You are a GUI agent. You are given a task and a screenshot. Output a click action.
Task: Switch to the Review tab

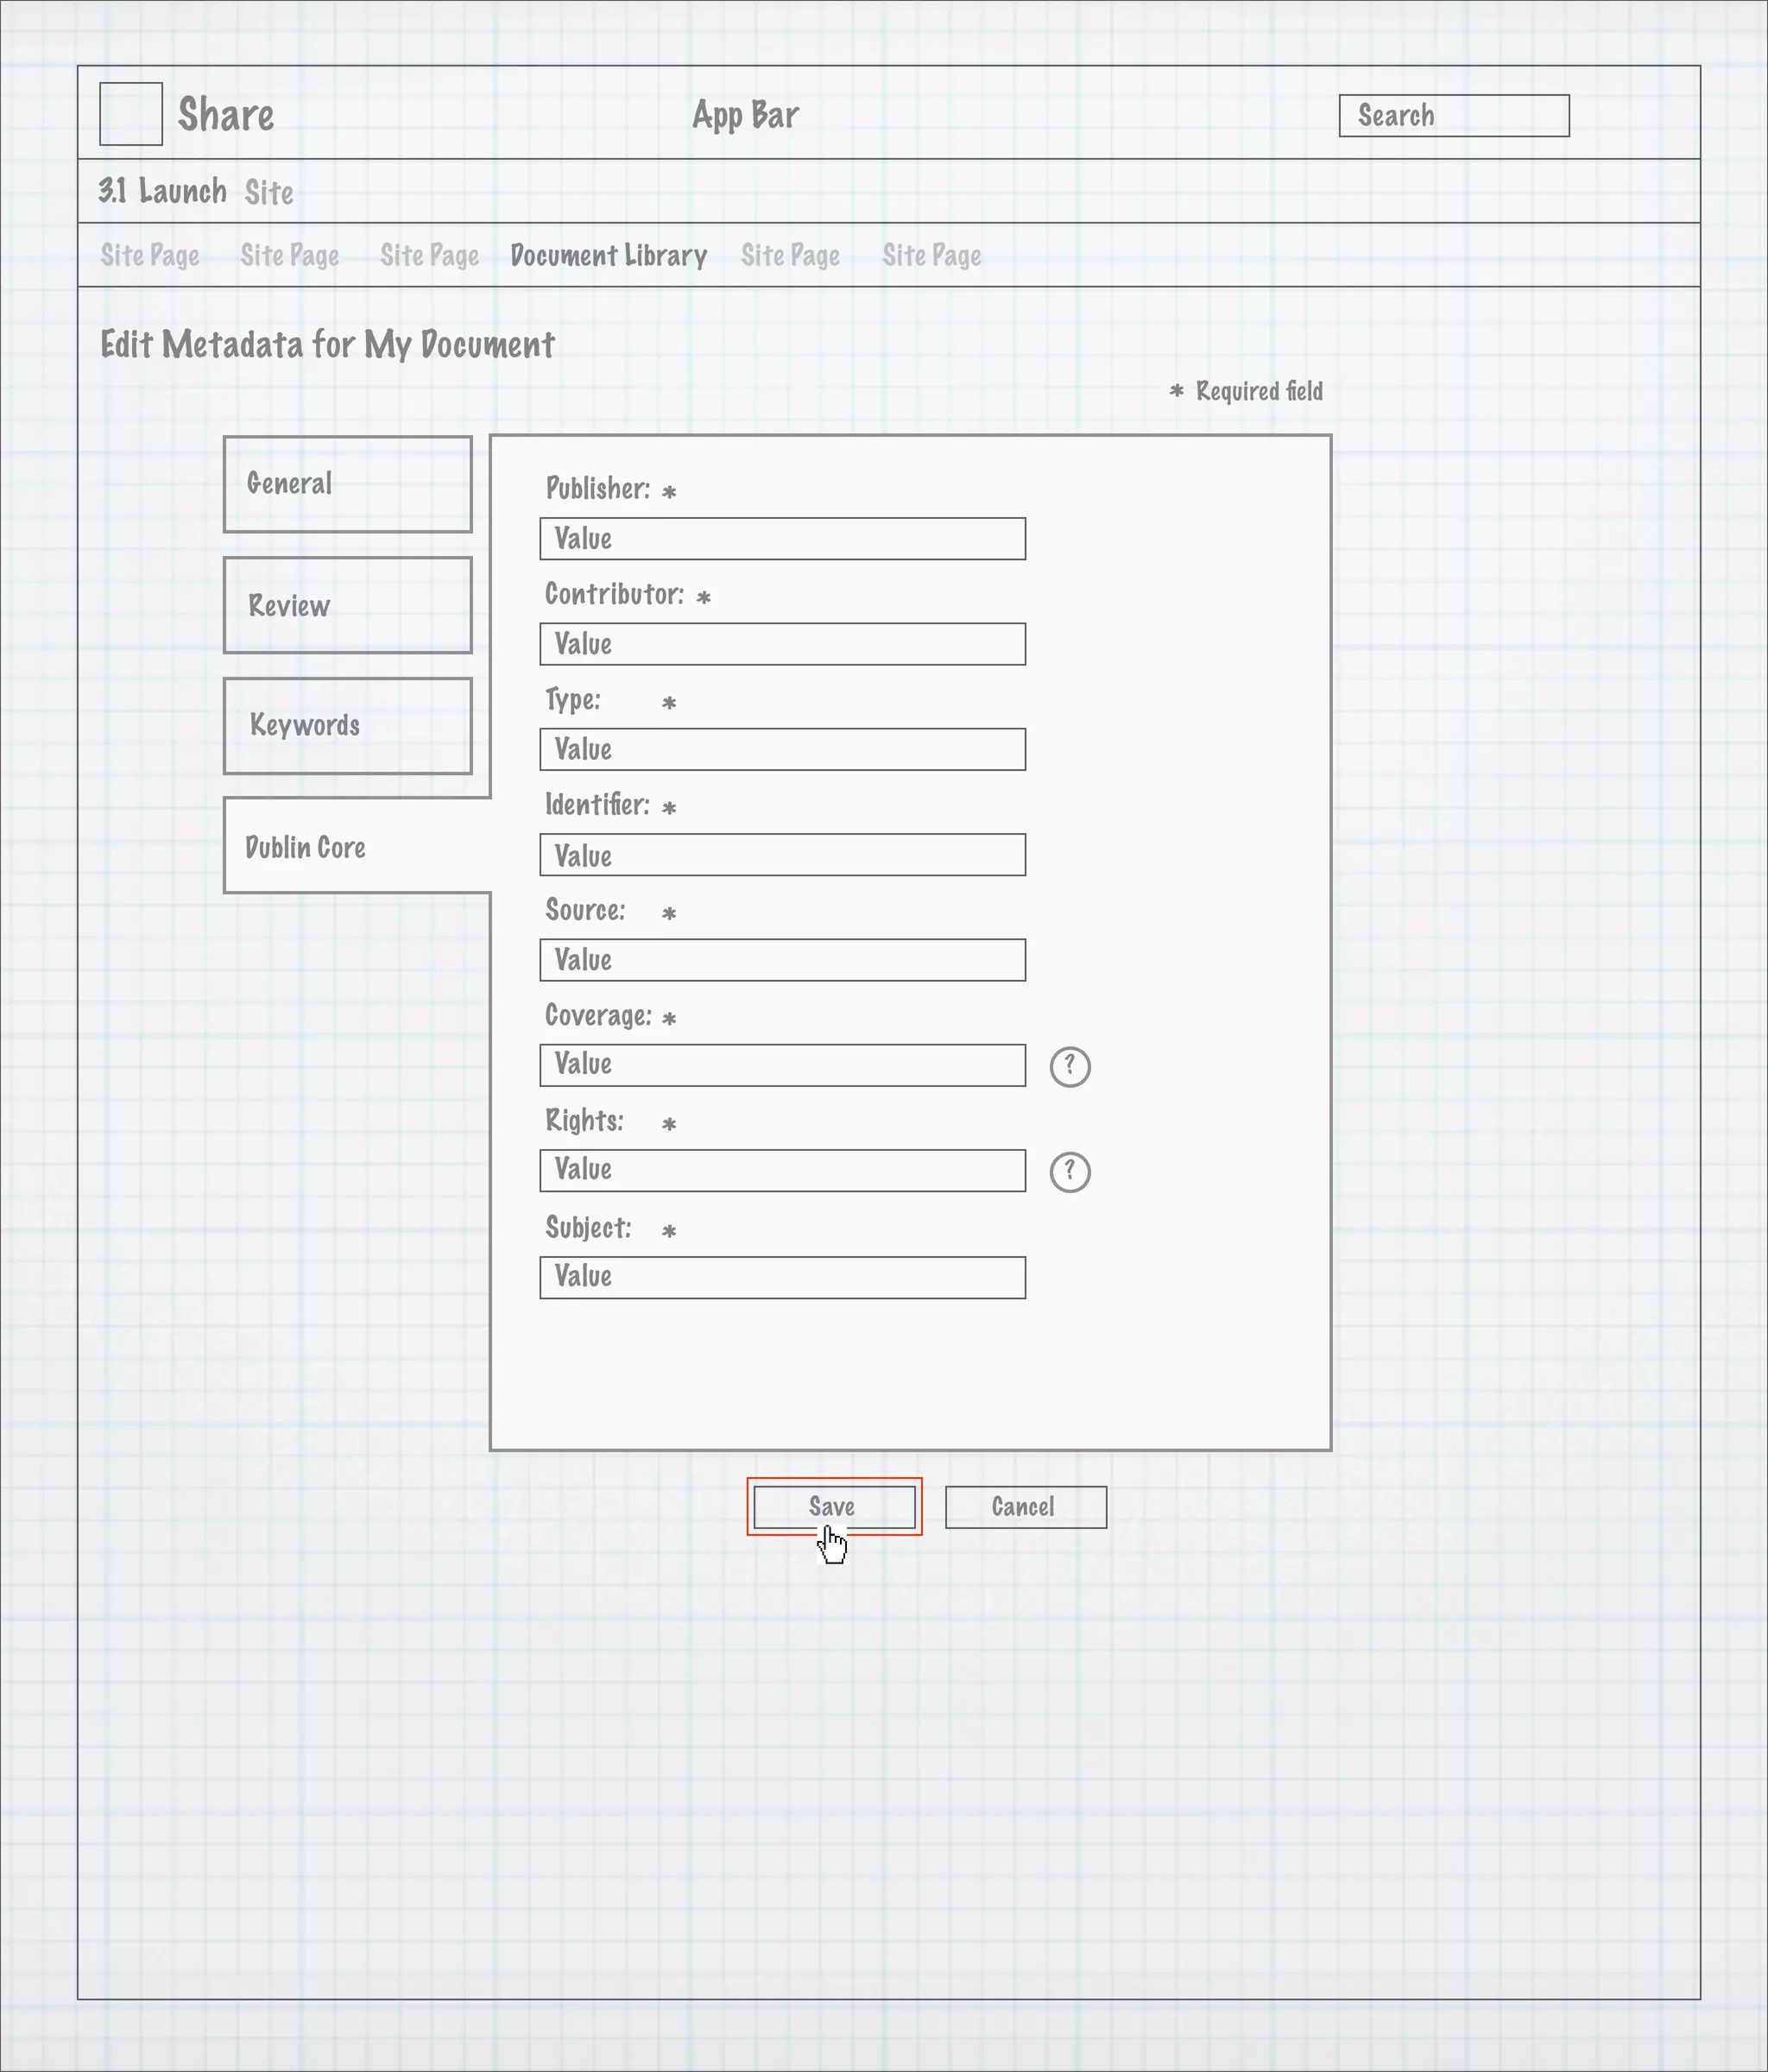347,605
